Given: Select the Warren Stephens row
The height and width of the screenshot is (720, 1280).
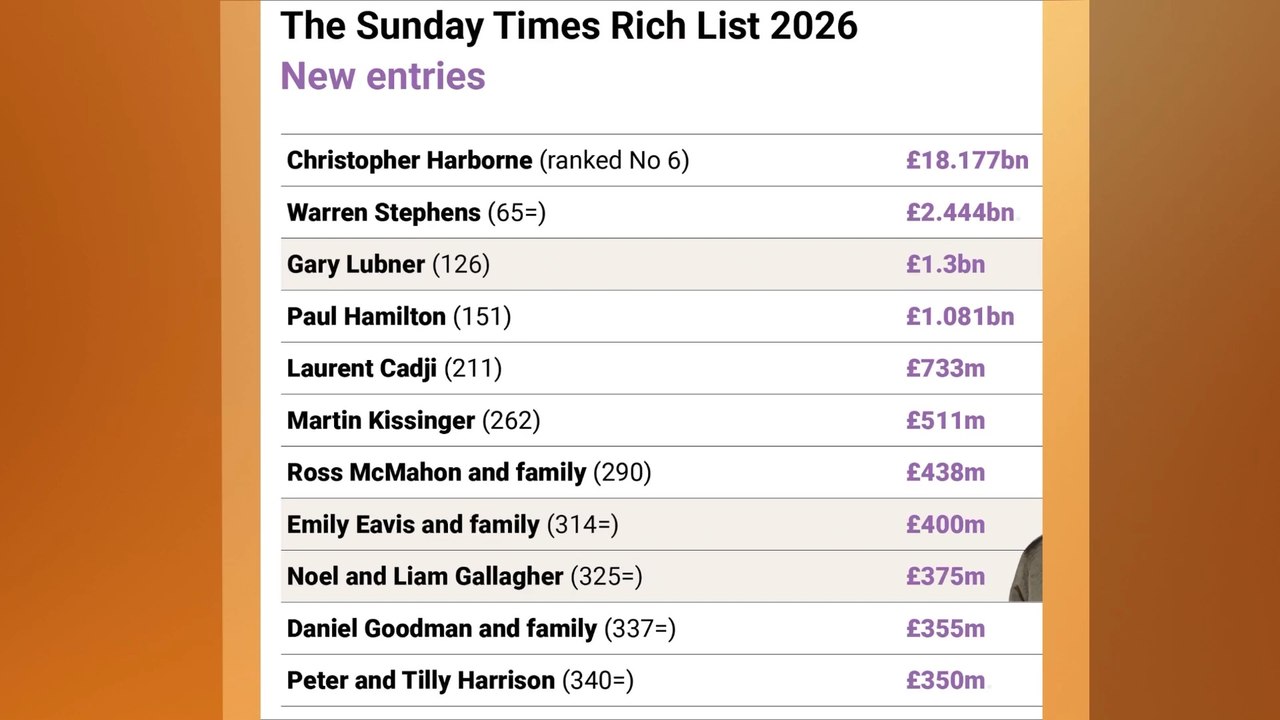Looking at the screenshot, I should (661, 212).
